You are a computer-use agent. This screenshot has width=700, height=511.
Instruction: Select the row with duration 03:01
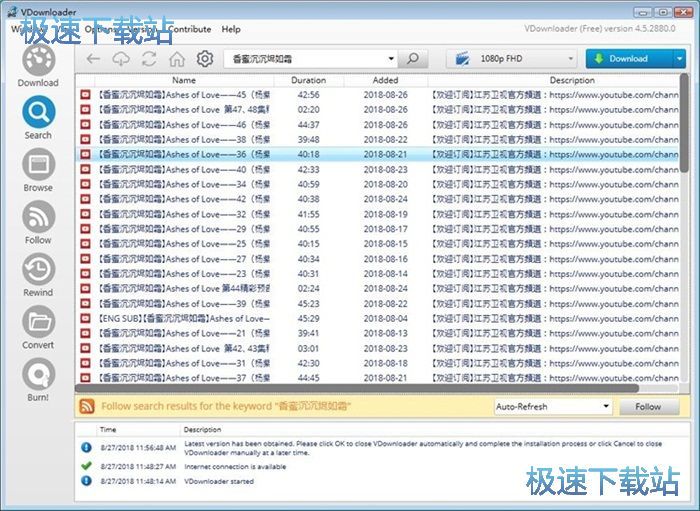pos(378,348)
